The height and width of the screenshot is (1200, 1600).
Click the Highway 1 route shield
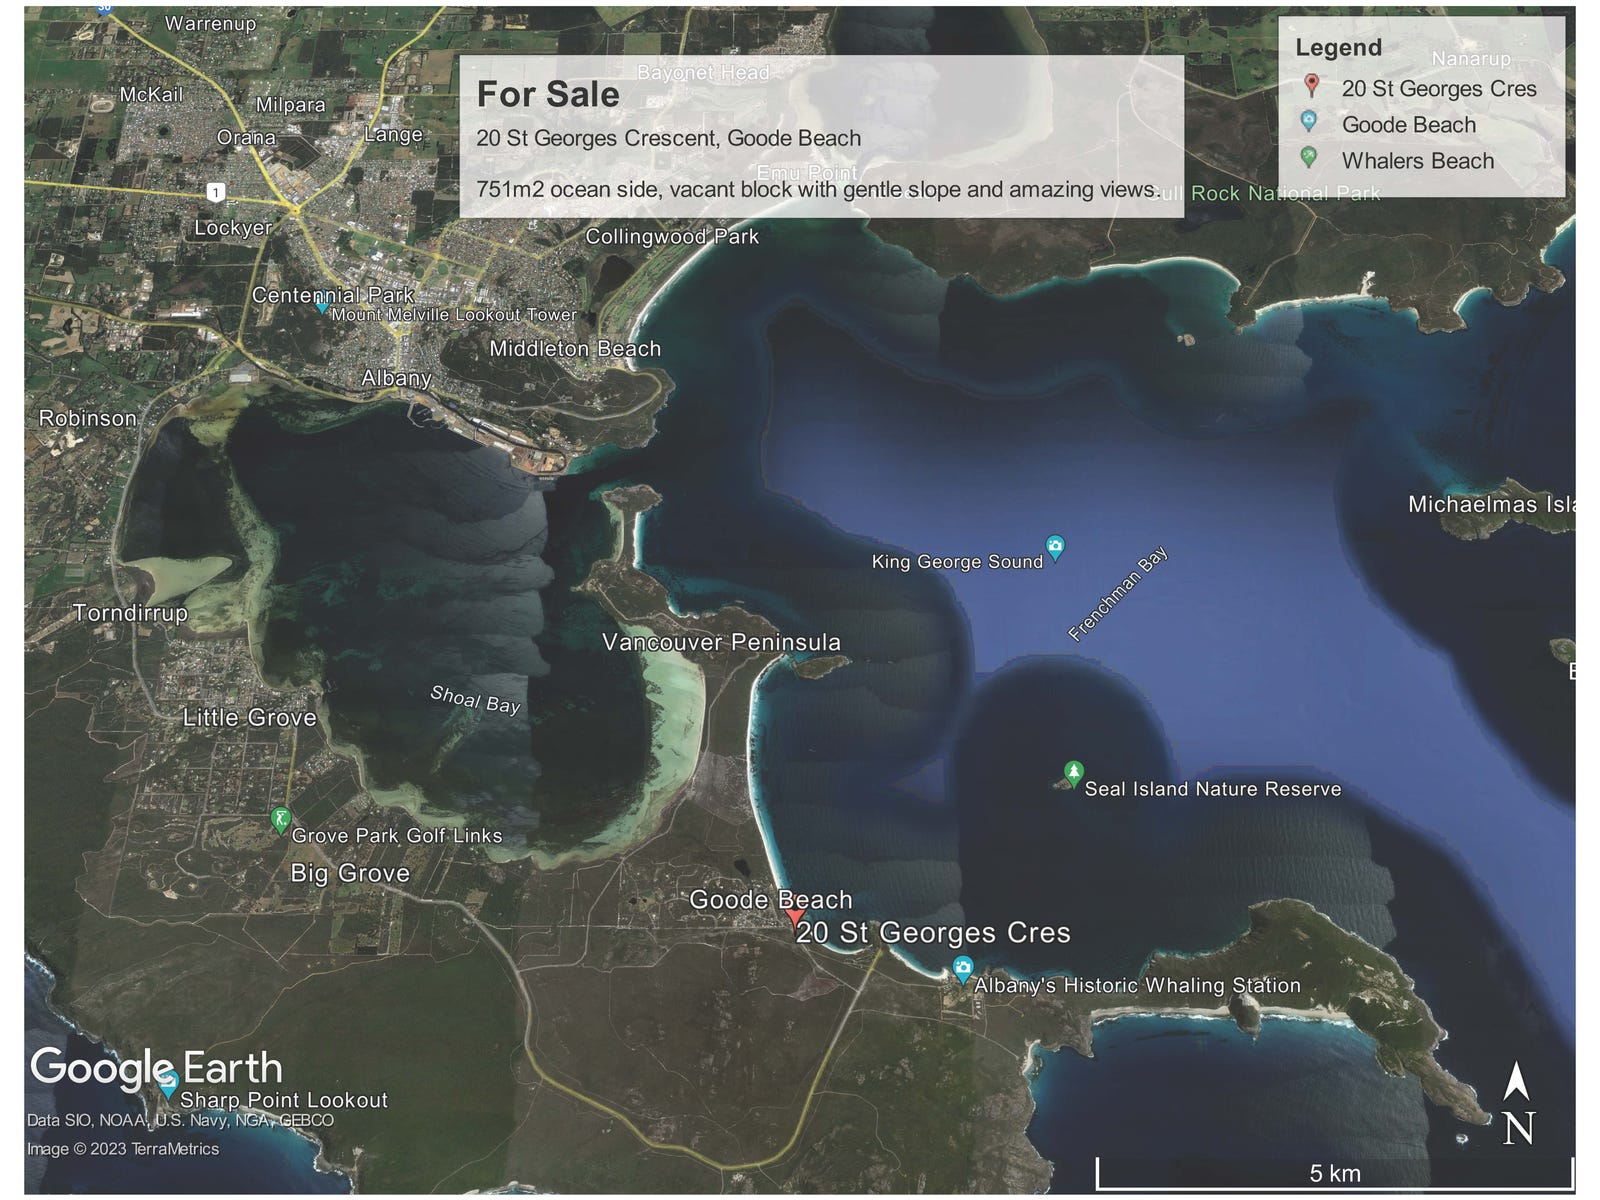(215, 192)
